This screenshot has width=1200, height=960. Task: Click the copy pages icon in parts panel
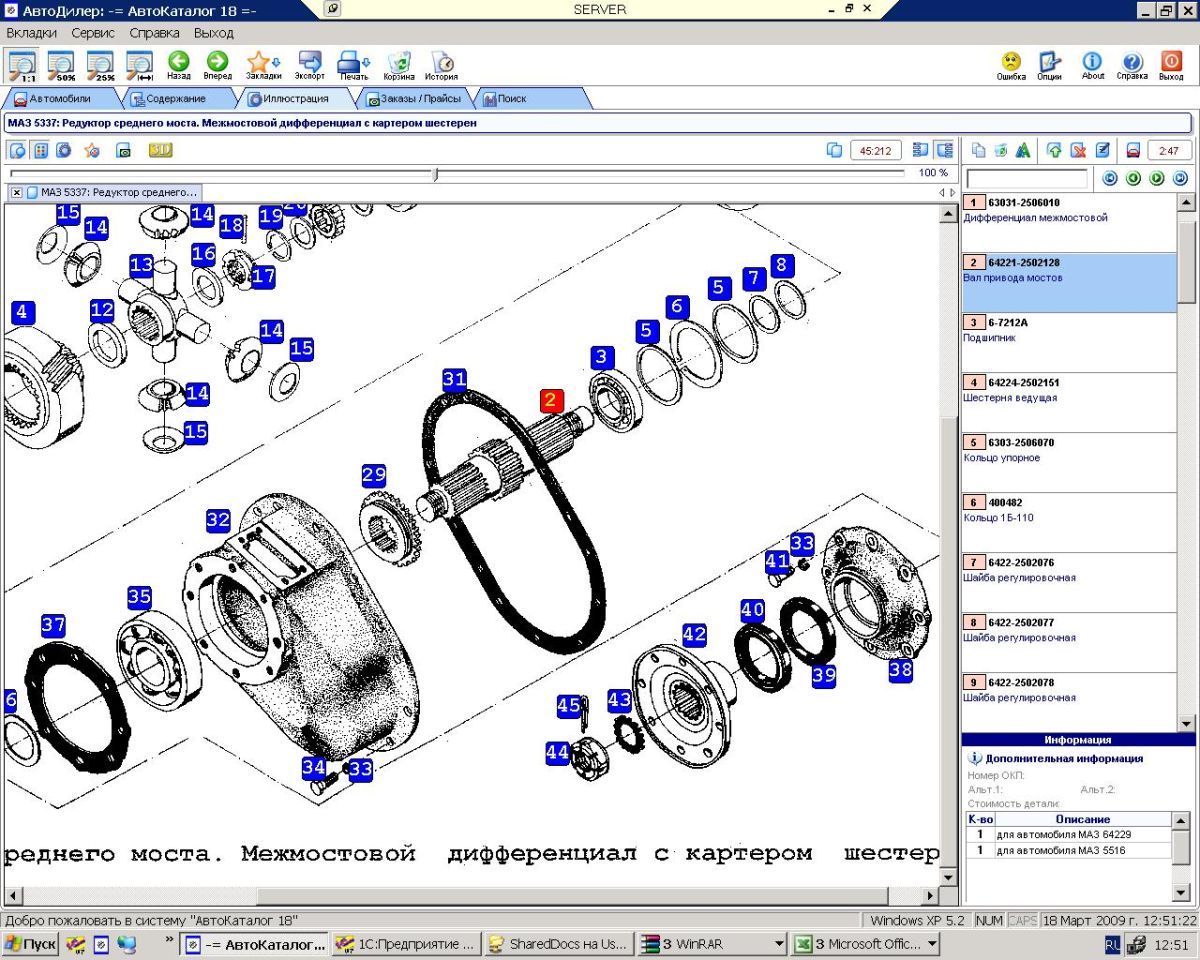979,150
